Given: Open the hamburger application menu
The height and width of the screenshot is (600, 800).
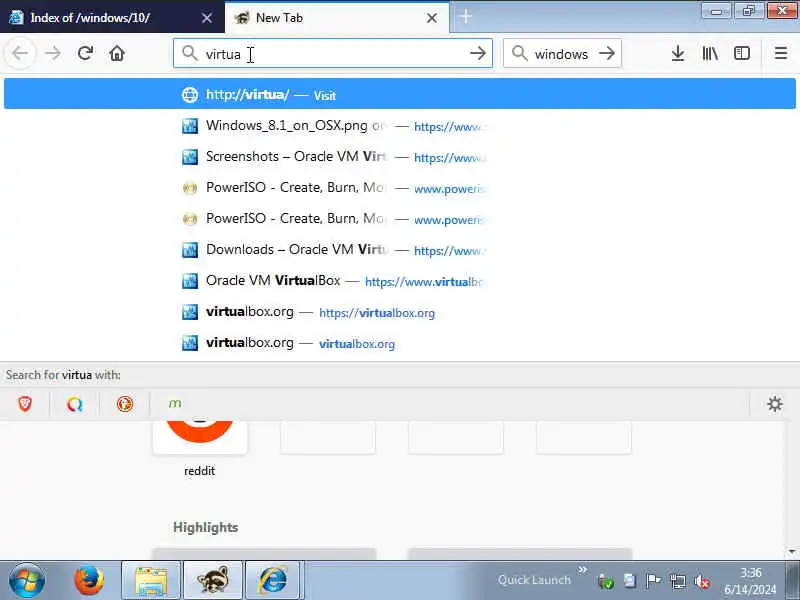Looking at the screenshot, I should tap(781, 53).
